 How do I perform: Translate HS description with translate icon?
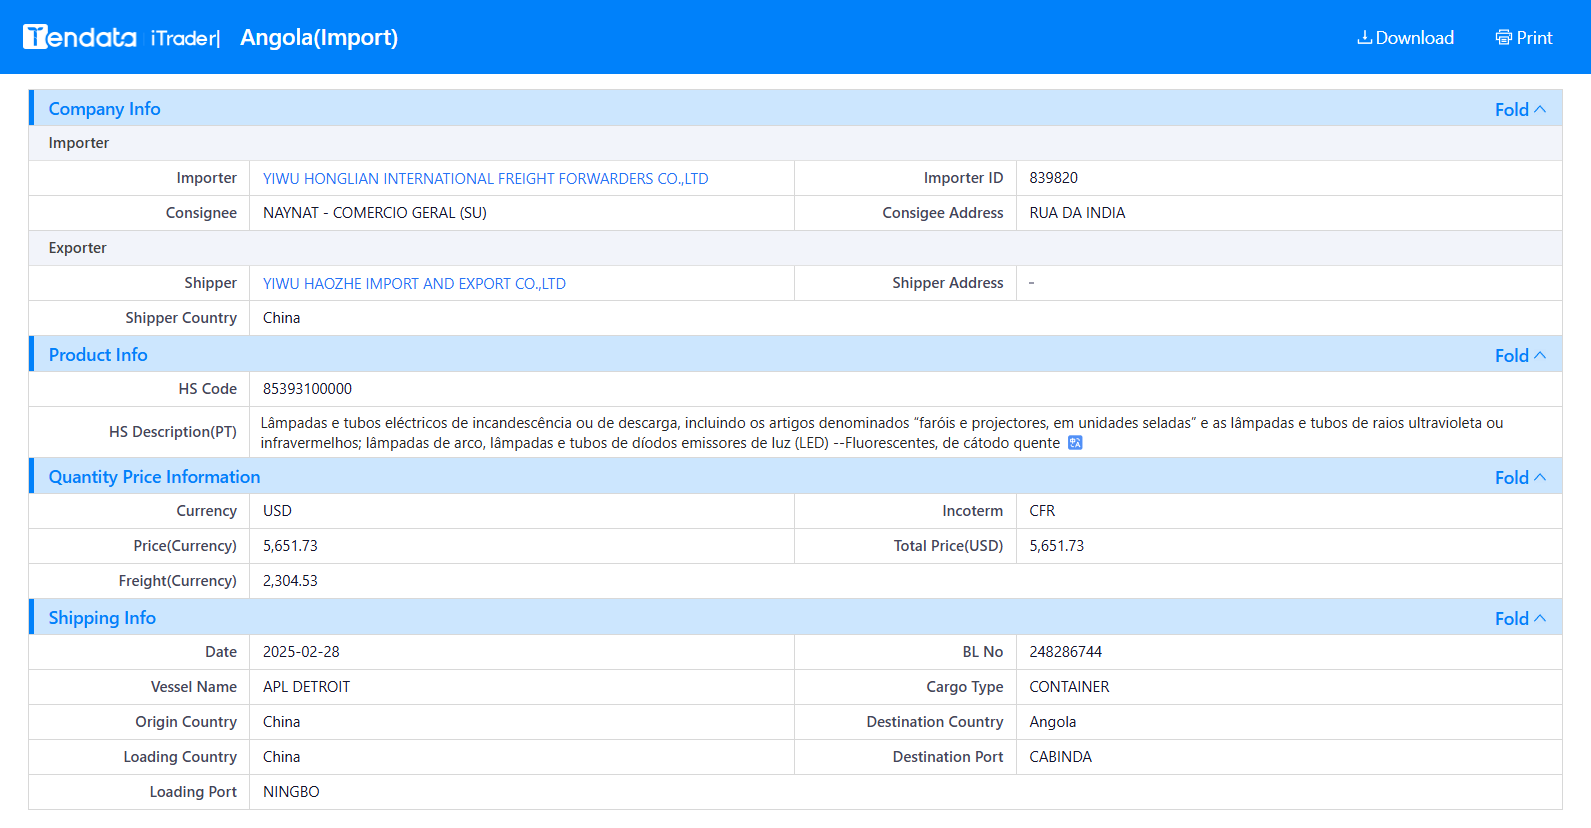tap(1075, 443)
